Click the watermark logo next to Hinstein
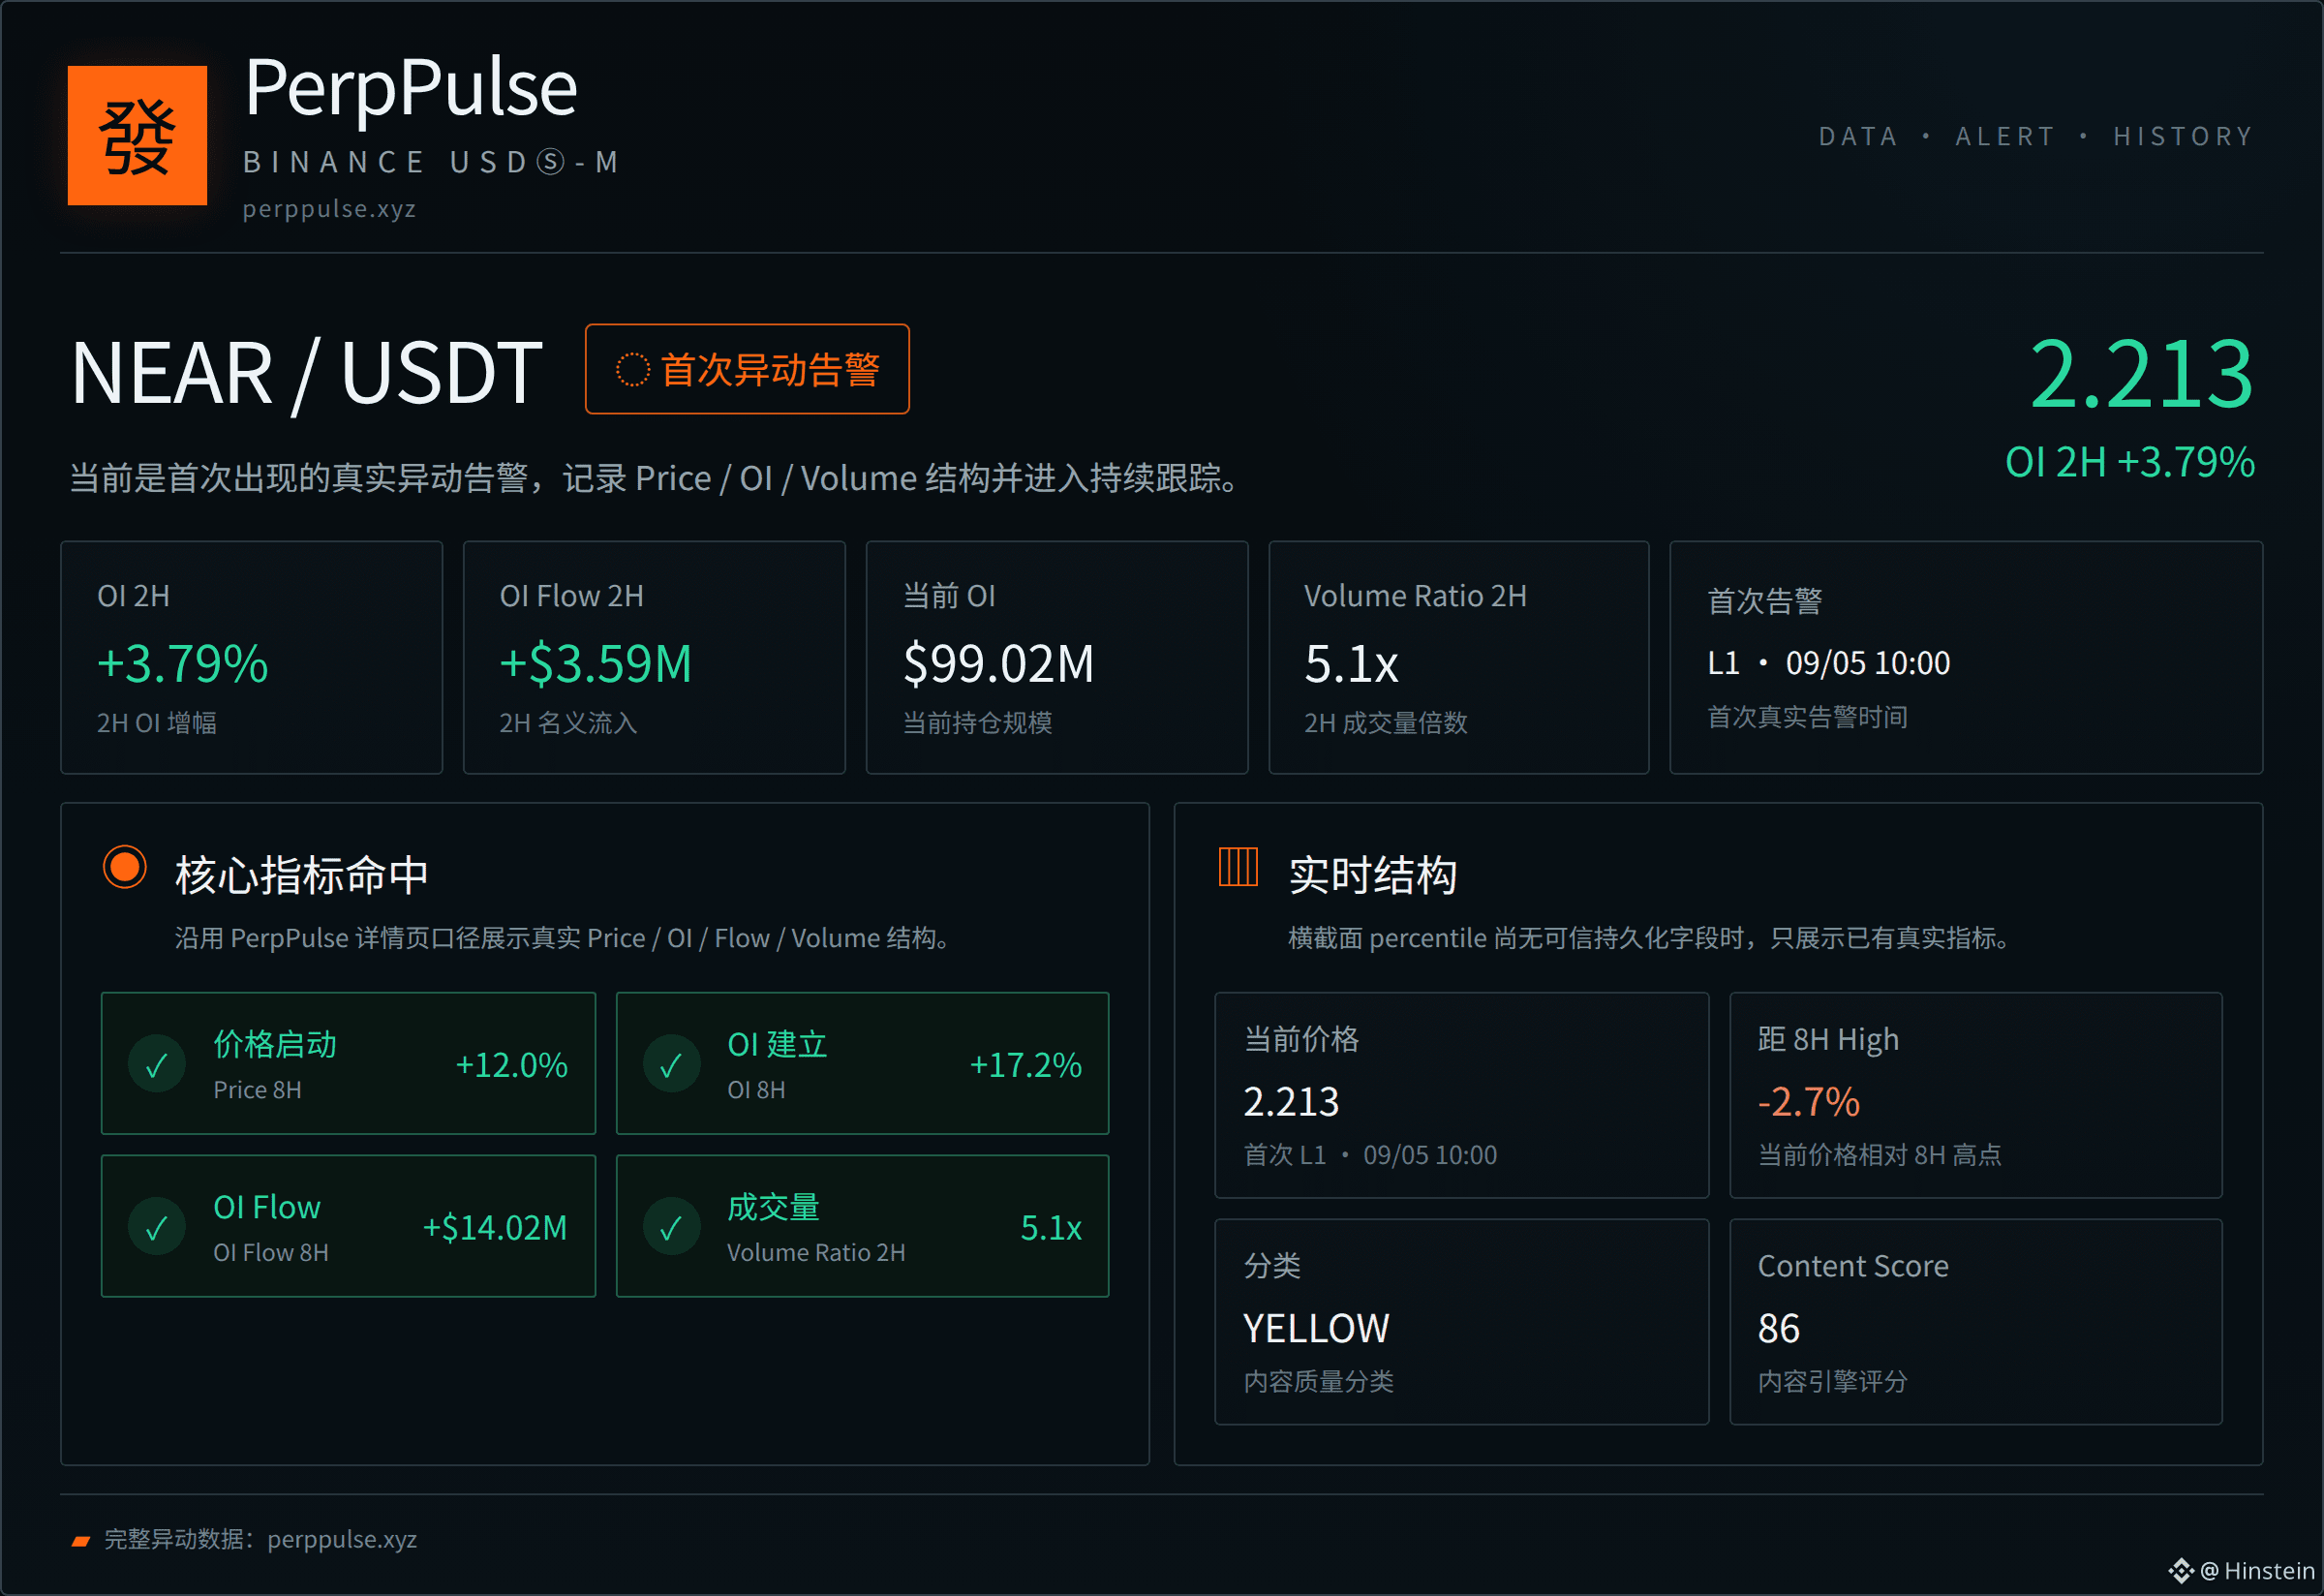The image size is (2324, 1596). point(2181,1571)
